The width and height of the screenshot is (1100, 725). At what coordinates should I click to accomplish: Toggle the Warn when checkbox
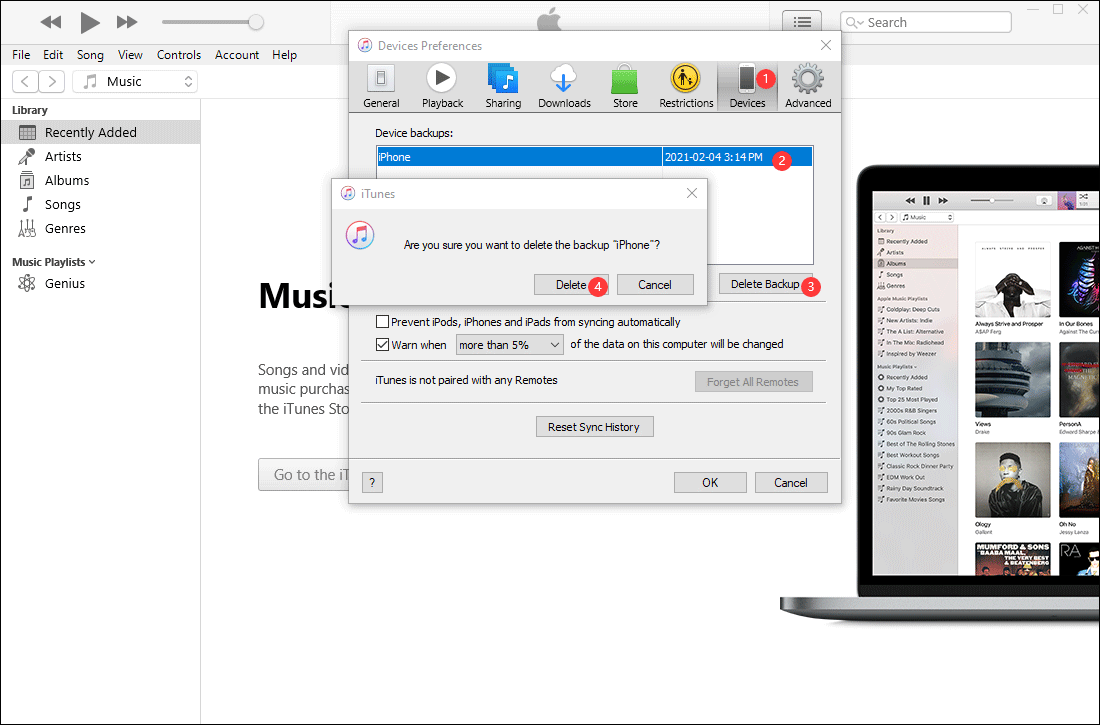coord(382,344)
